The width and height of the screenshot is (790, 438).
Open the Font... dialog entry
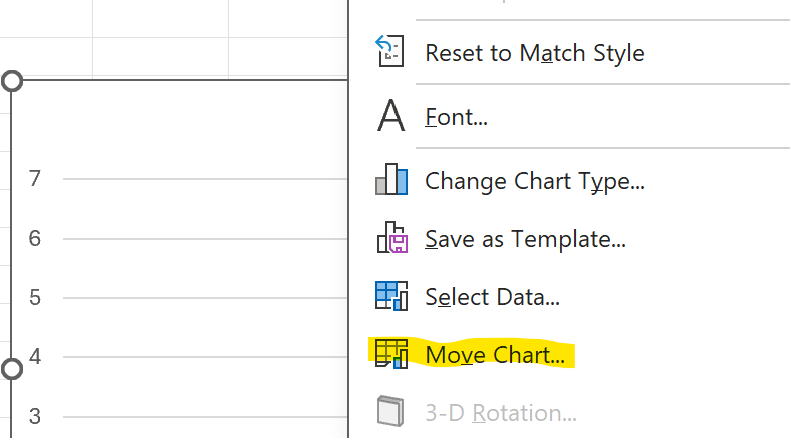(x=456, y=117)
